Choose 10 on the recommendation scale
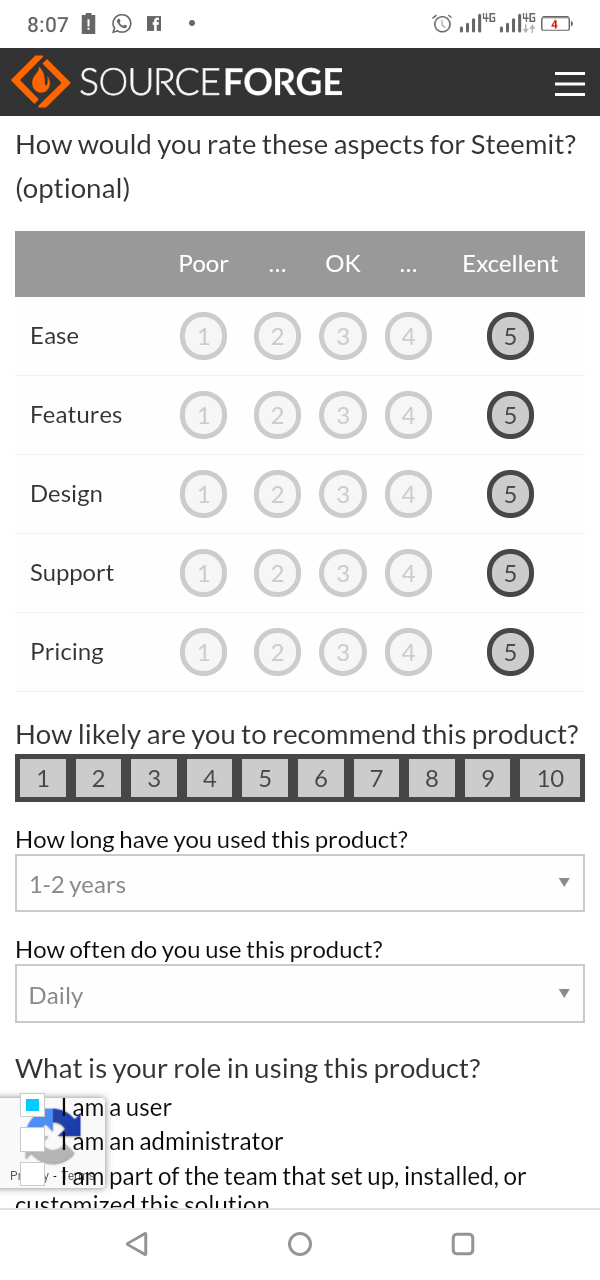This screenshot has height=1280, width=600. tap(550, 779)
